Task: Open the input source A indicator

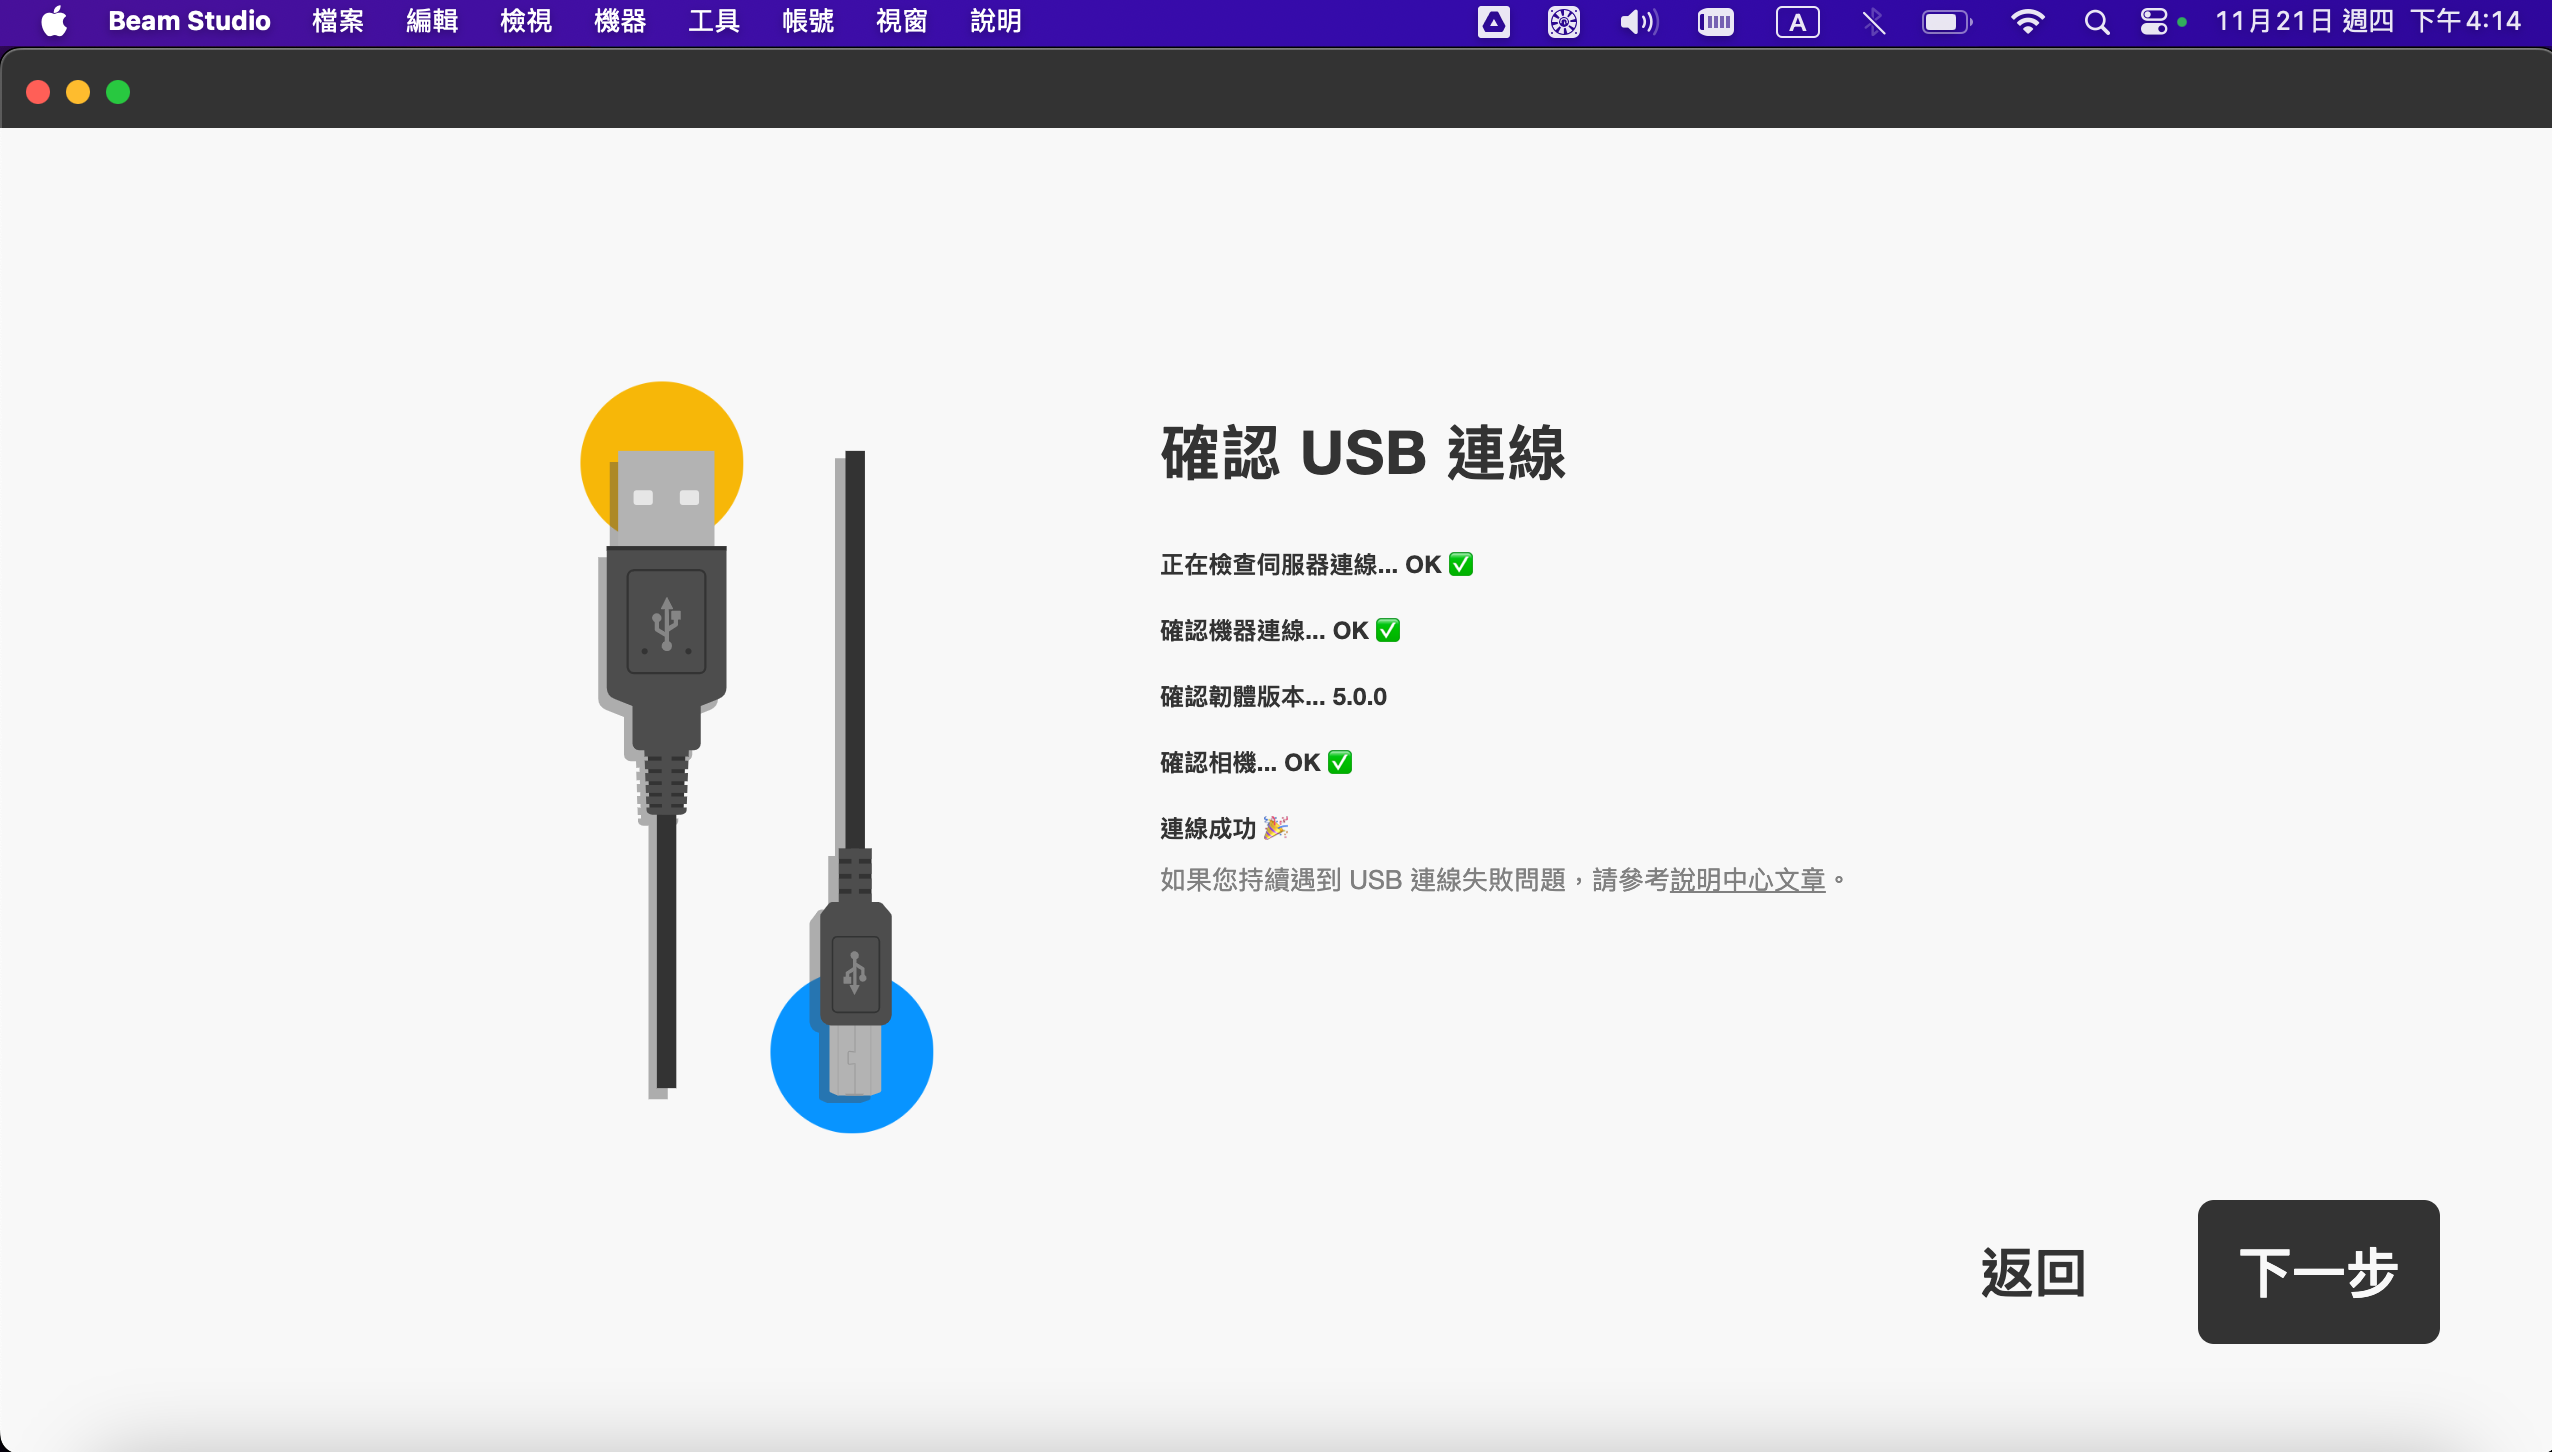Action: pos(1797,22)
